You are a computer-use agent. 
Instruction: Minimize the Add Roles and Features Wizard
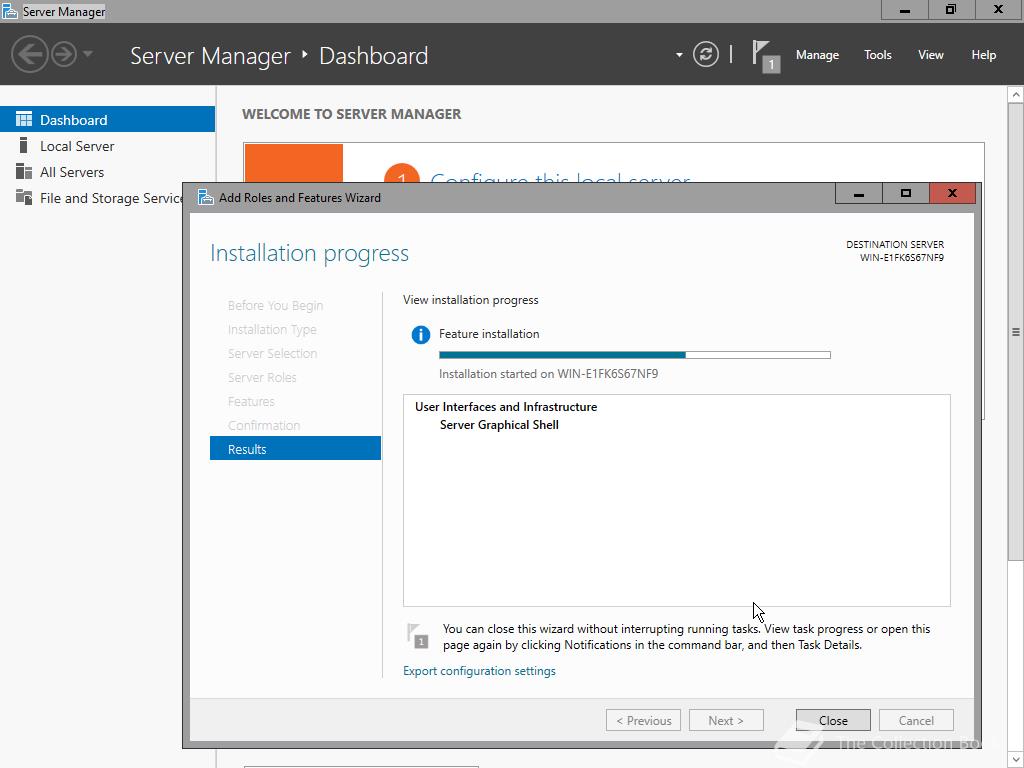pos(859,193)
